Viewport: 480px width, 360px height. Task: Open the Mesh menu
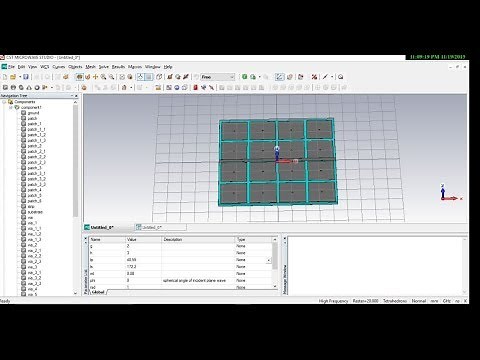90,67
